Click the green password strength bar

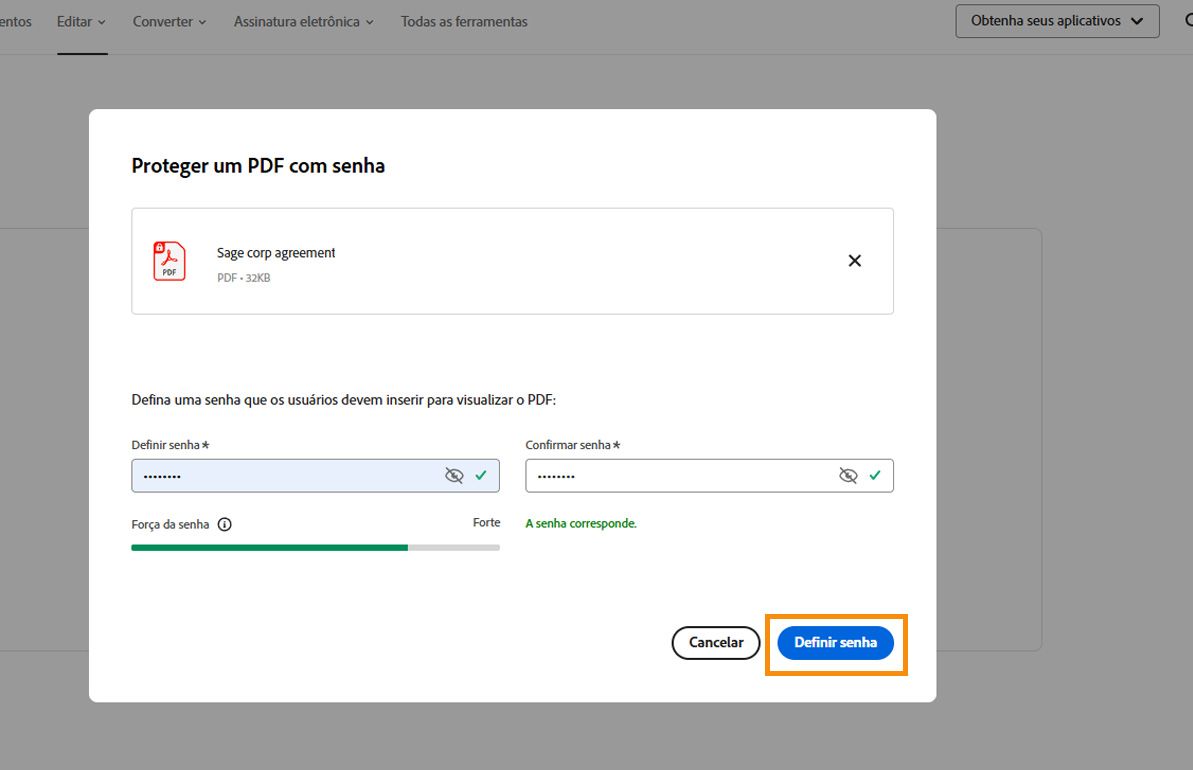tap(270, 547)
